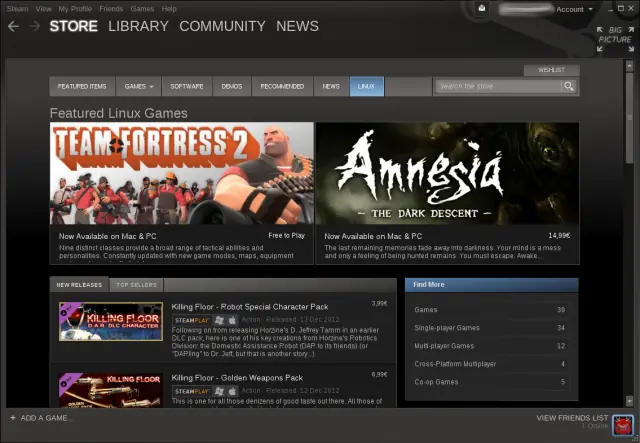Image resolution: width=640 pixels, height=443 pixels.
Task: Expand the Games dropdown in store nav
Action: point(139,87)
